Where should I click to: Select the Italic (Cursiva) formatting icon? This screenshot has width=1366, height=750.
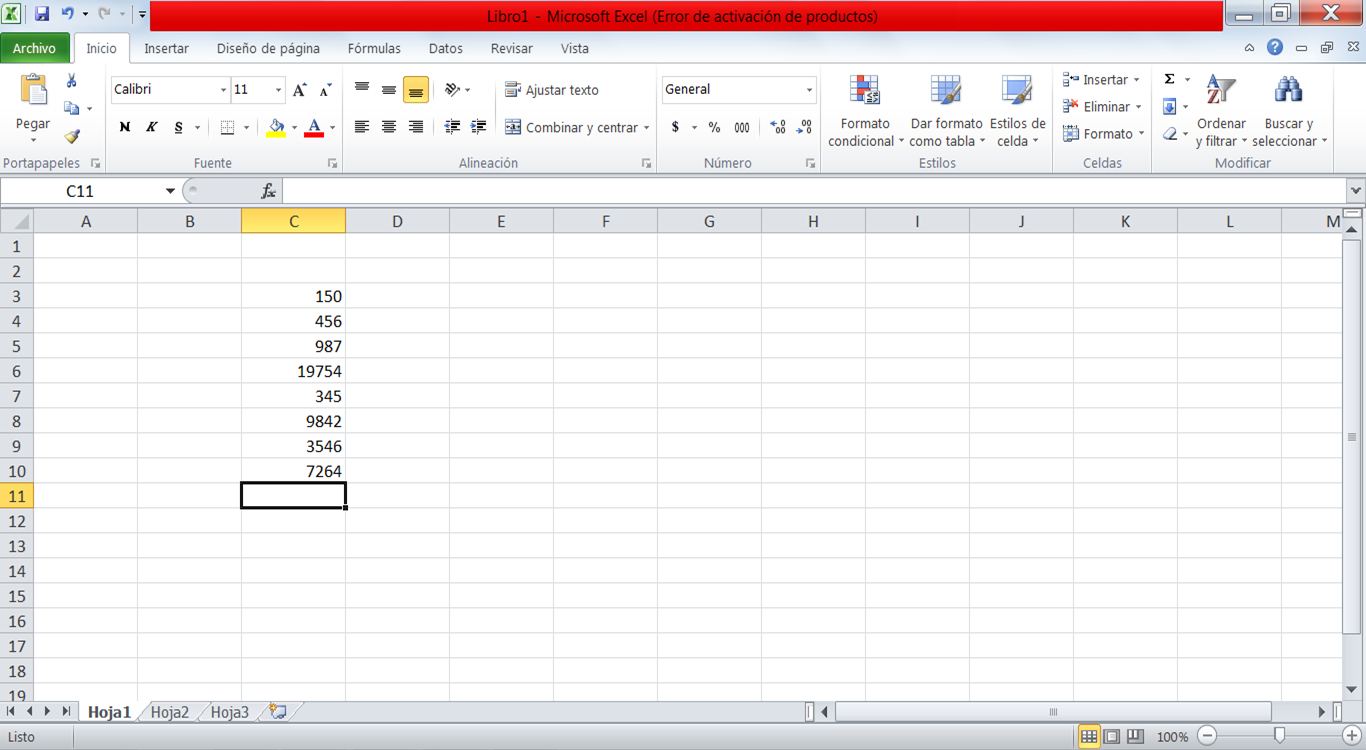click(151, 127)
